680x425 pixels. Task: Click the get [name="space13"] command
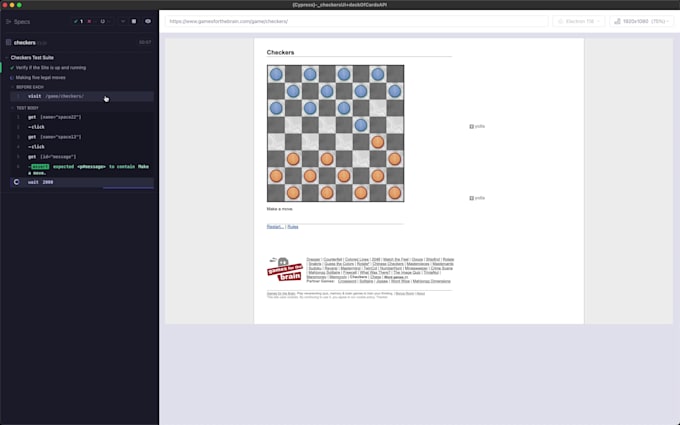point(82,137)
